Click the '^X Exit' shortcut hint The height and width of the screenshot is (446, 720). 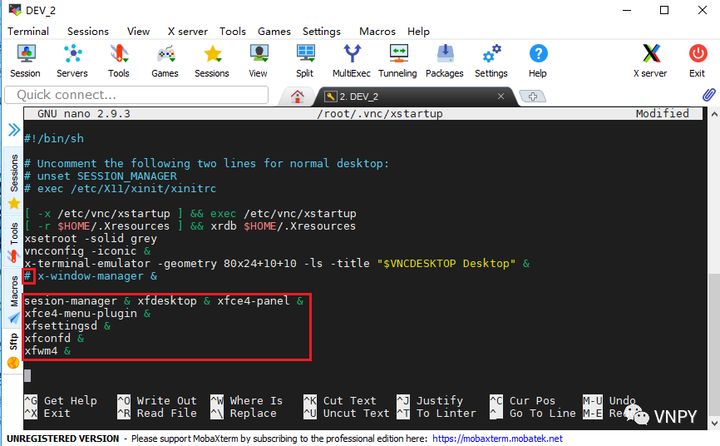click(x=47, y=413)
